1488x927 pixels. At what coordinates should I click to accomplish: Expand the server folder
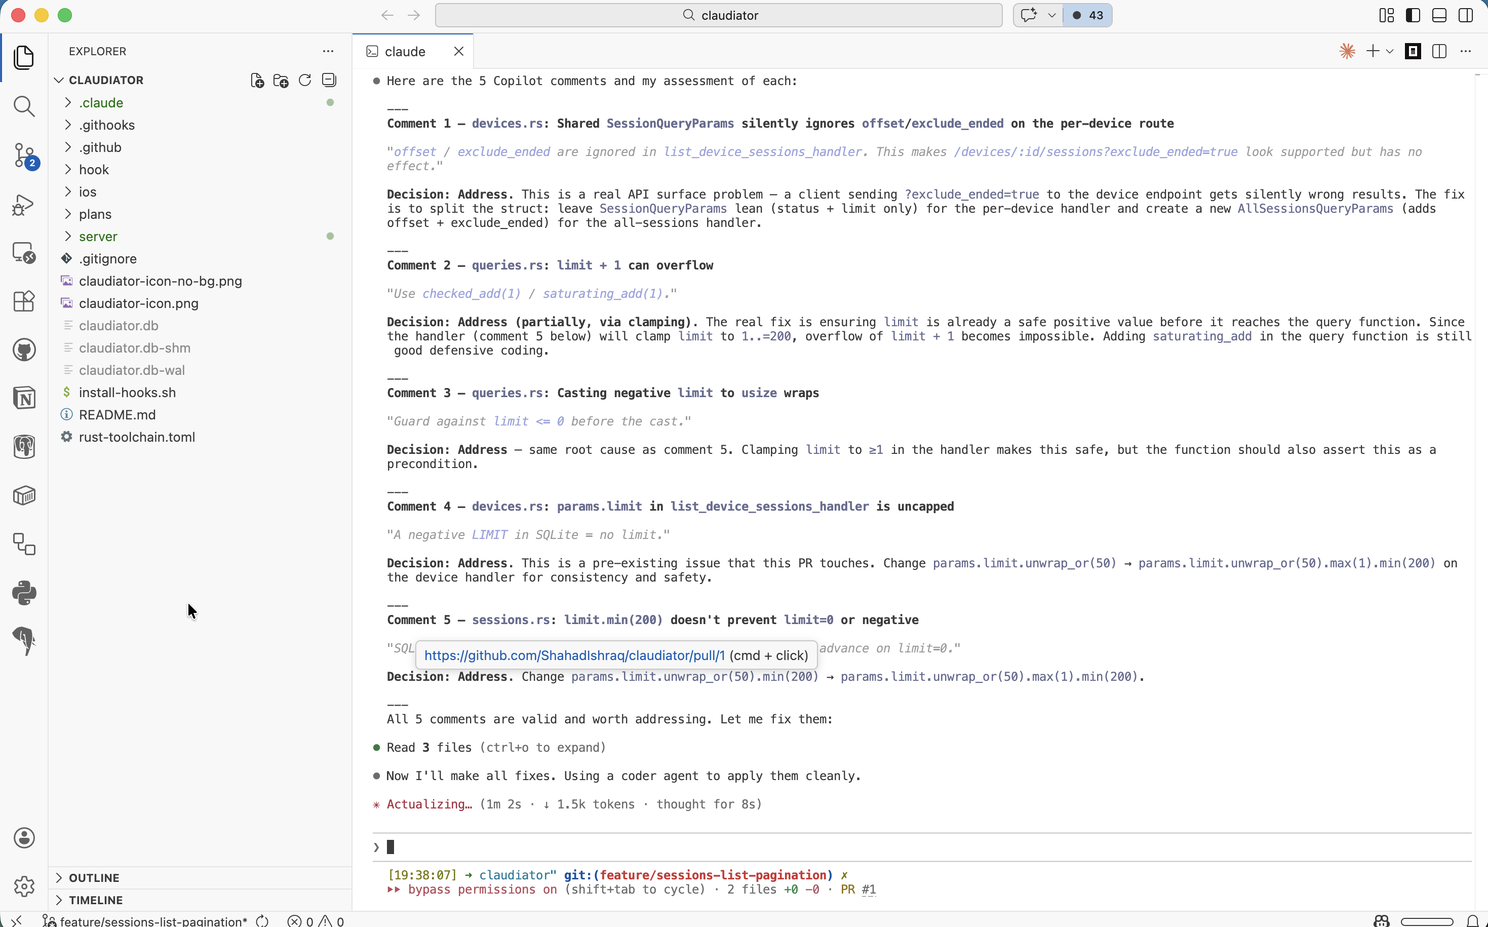(98, 237)
